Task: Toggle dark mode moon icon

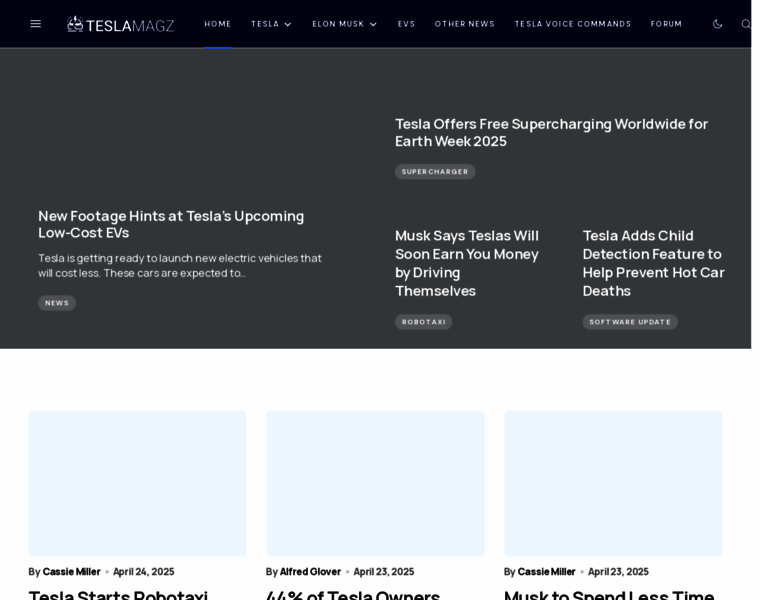Action: 717,24
